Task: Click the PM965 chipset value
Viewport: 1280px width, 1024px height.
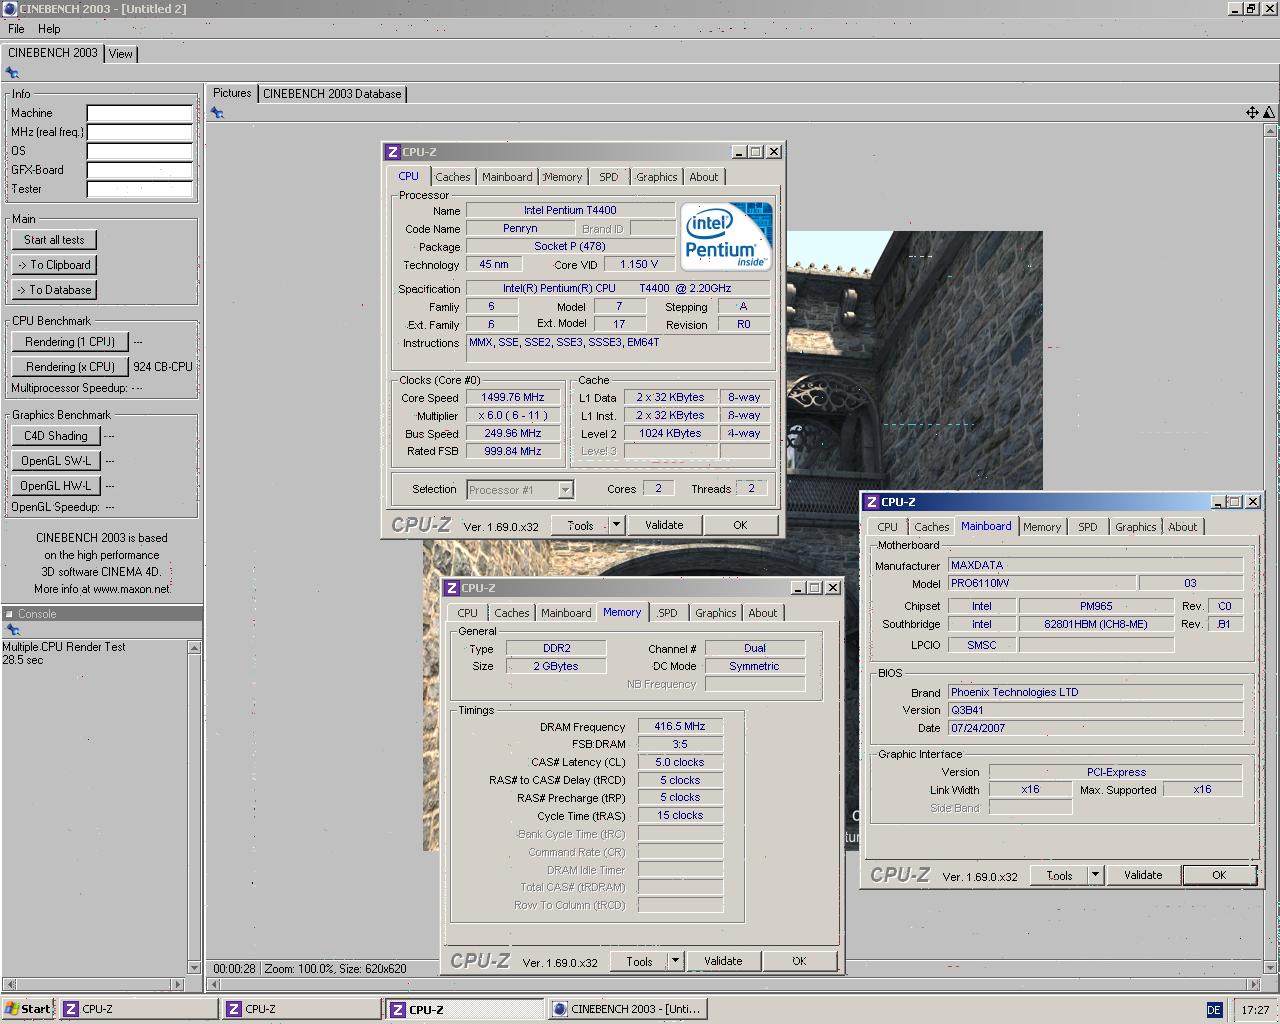Action: [1096, 606]
